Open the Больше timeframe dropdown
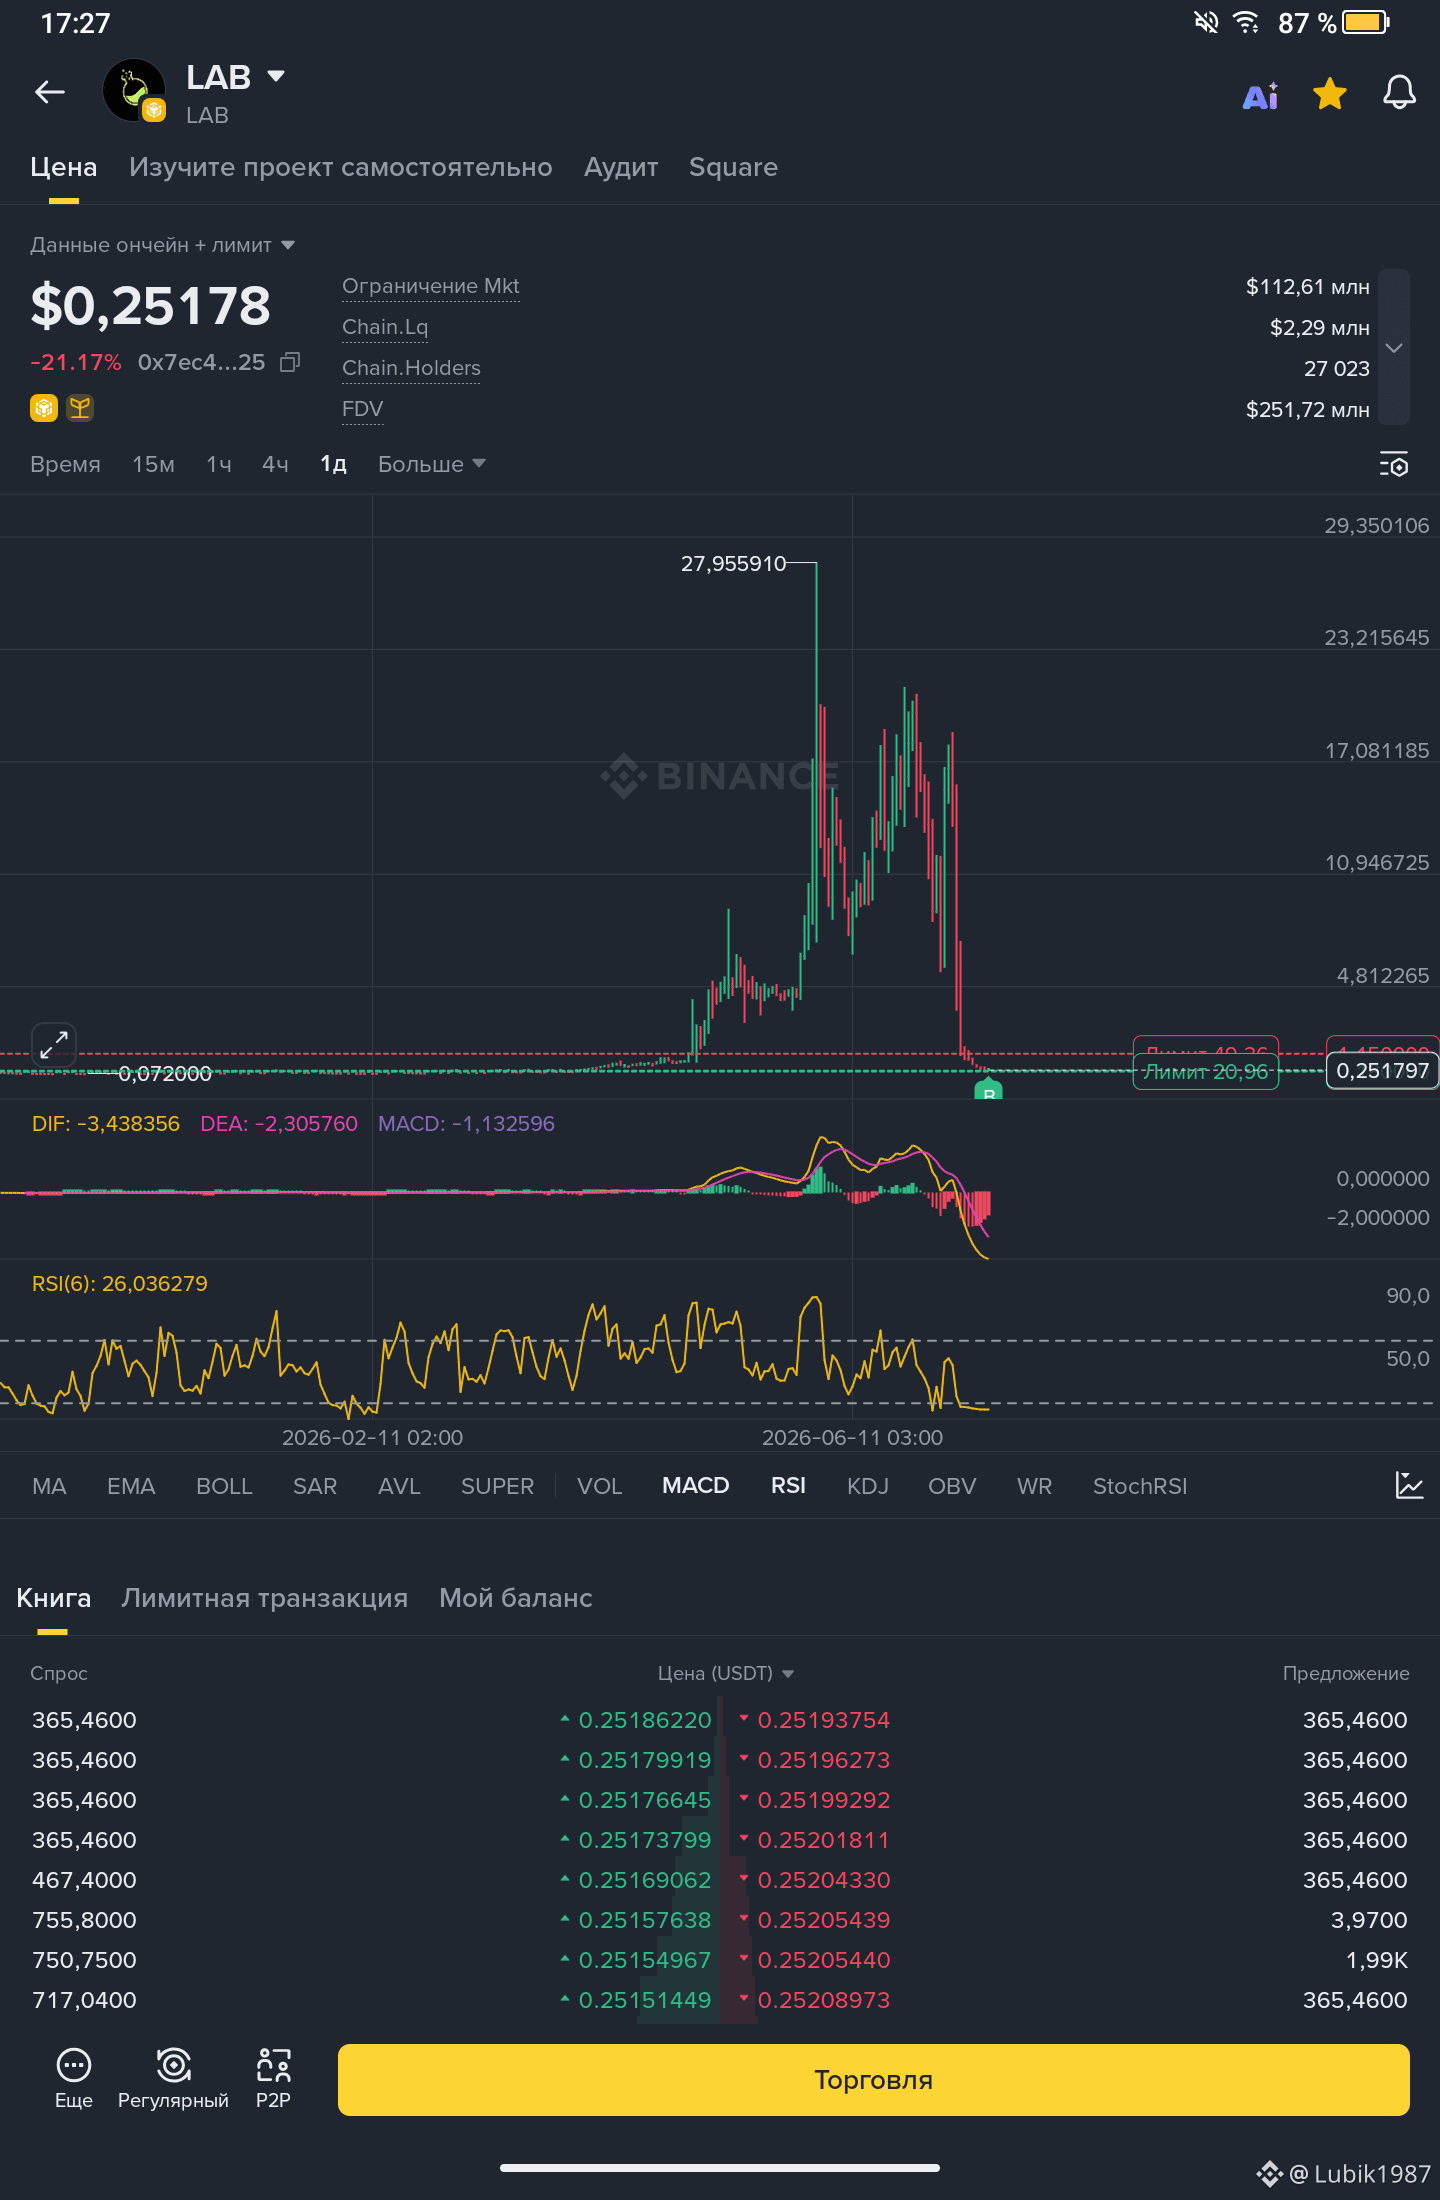Image resolution: width=1440 pixels, height=2200 pixels. coord(431,464)
